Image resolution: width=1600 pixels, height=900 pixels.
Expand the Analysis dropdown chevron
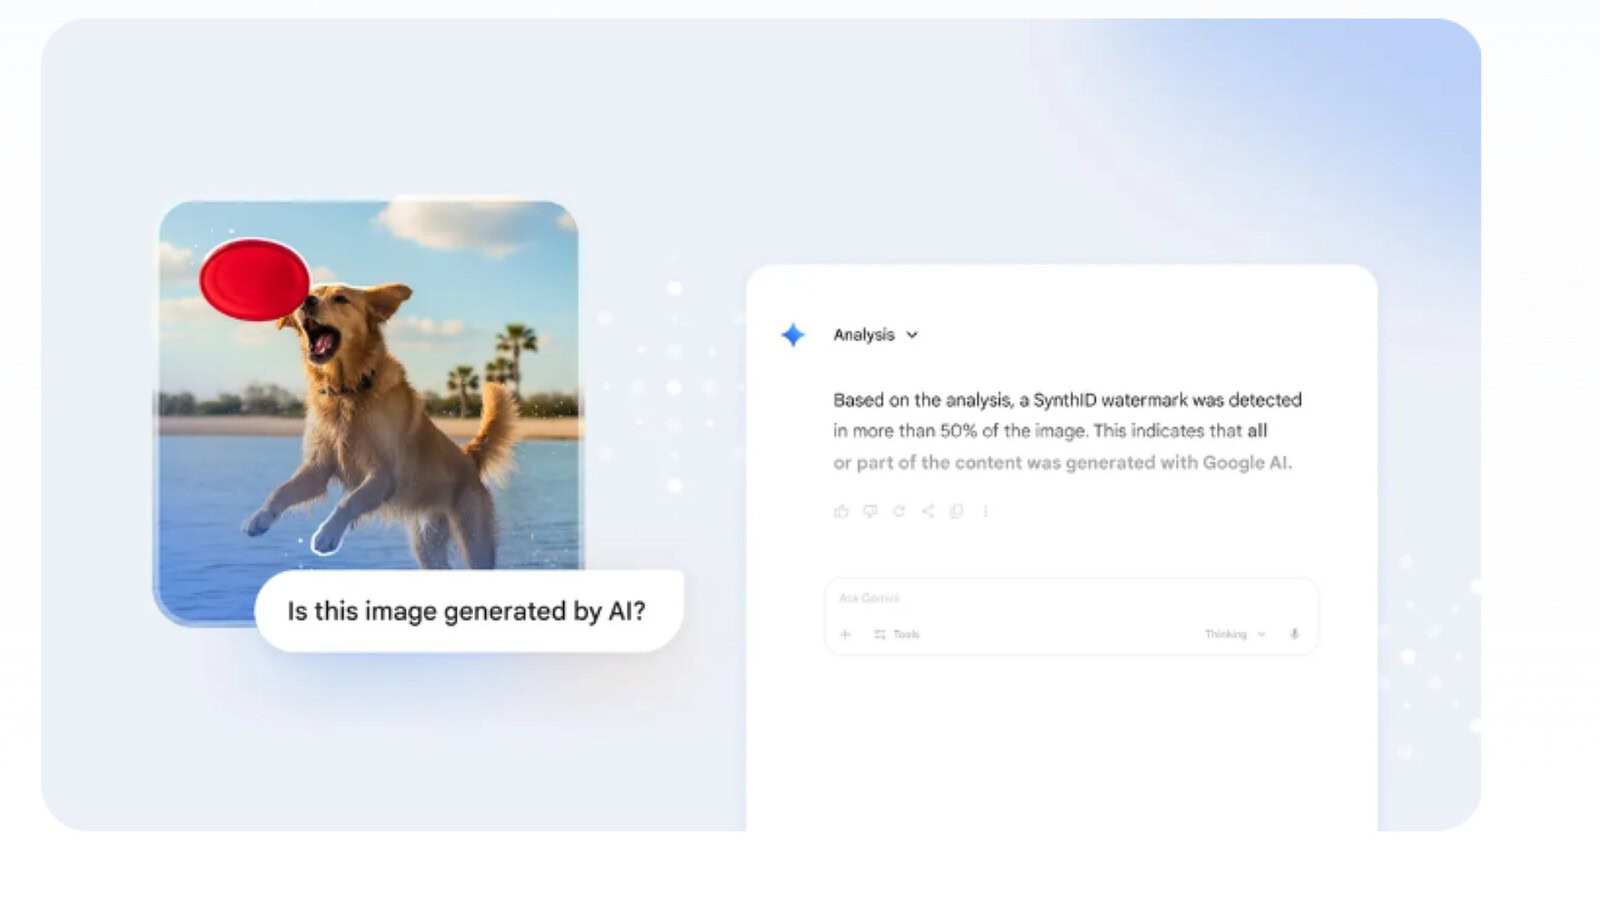(912, 335)
